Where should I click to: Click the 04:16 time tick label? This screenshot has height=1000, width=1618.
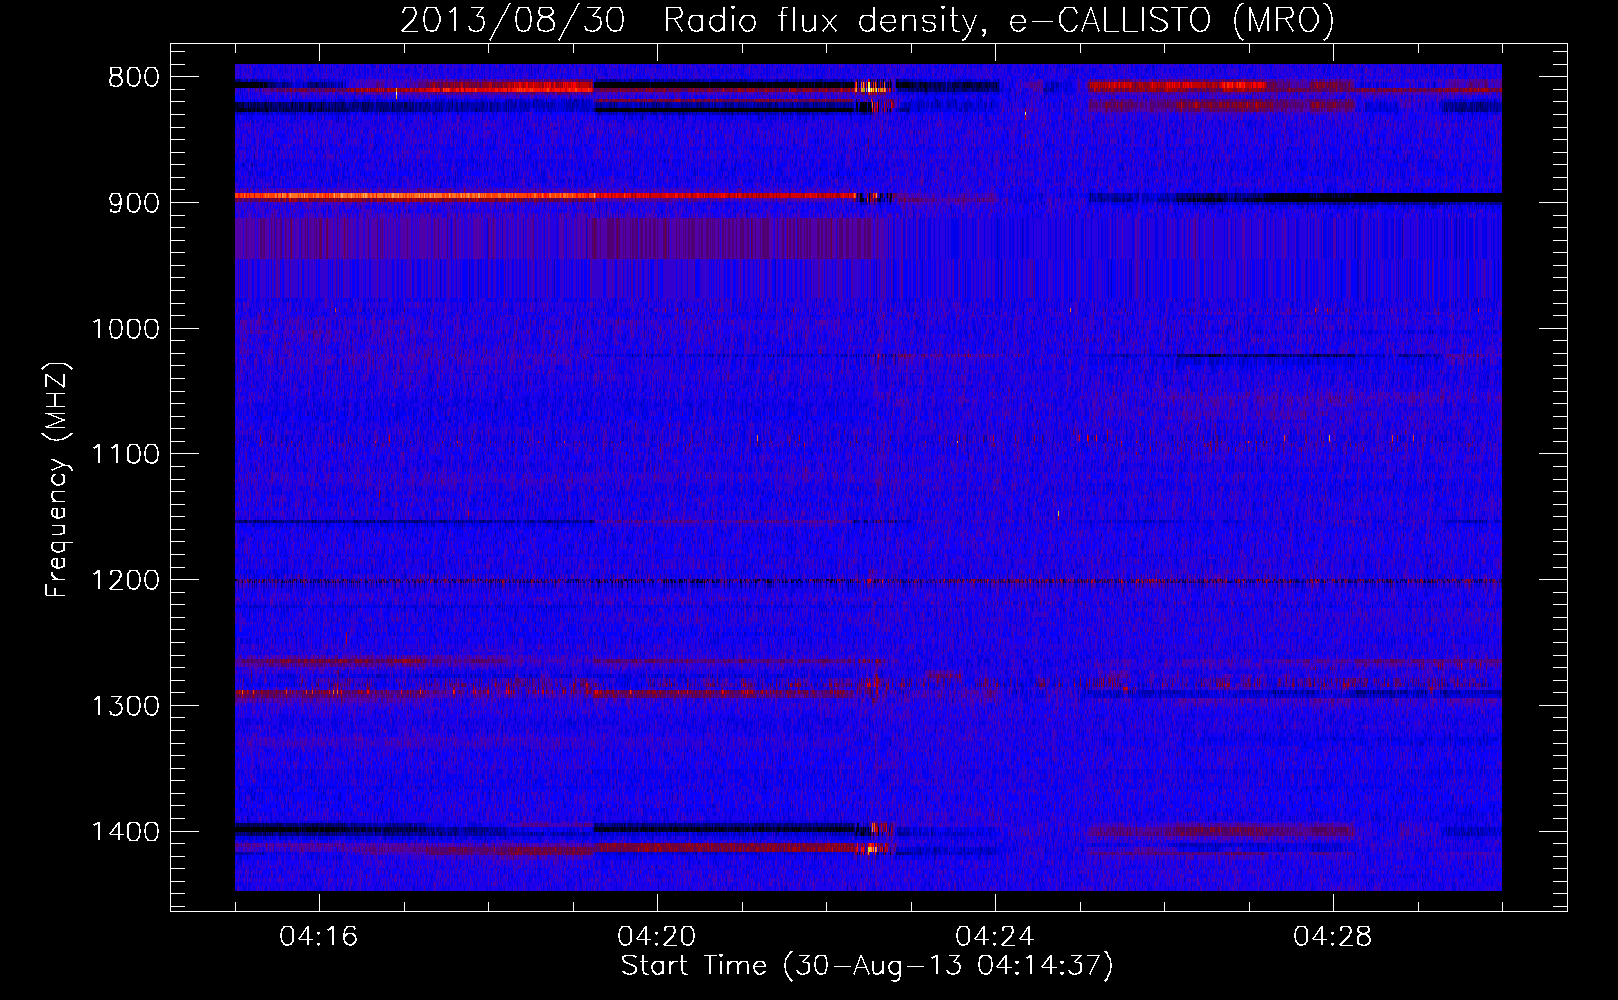click(319, 937)
